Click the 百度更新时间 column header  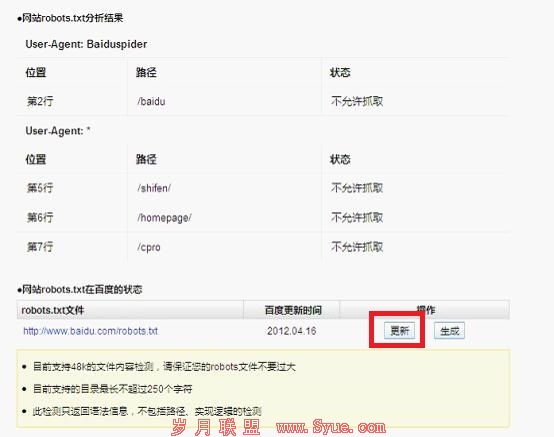(x=293, y=310)
